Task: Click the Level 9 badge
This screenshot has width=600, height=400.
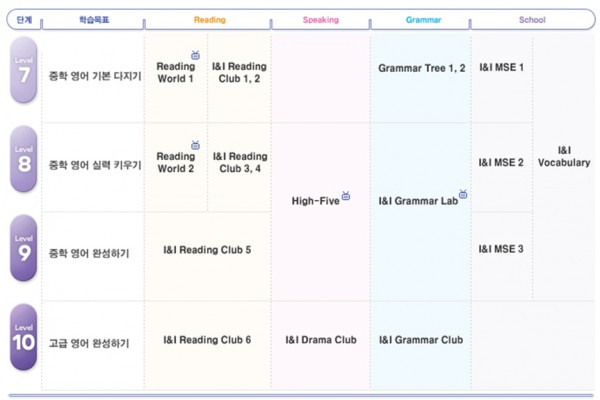Action: tap(24, 248)
